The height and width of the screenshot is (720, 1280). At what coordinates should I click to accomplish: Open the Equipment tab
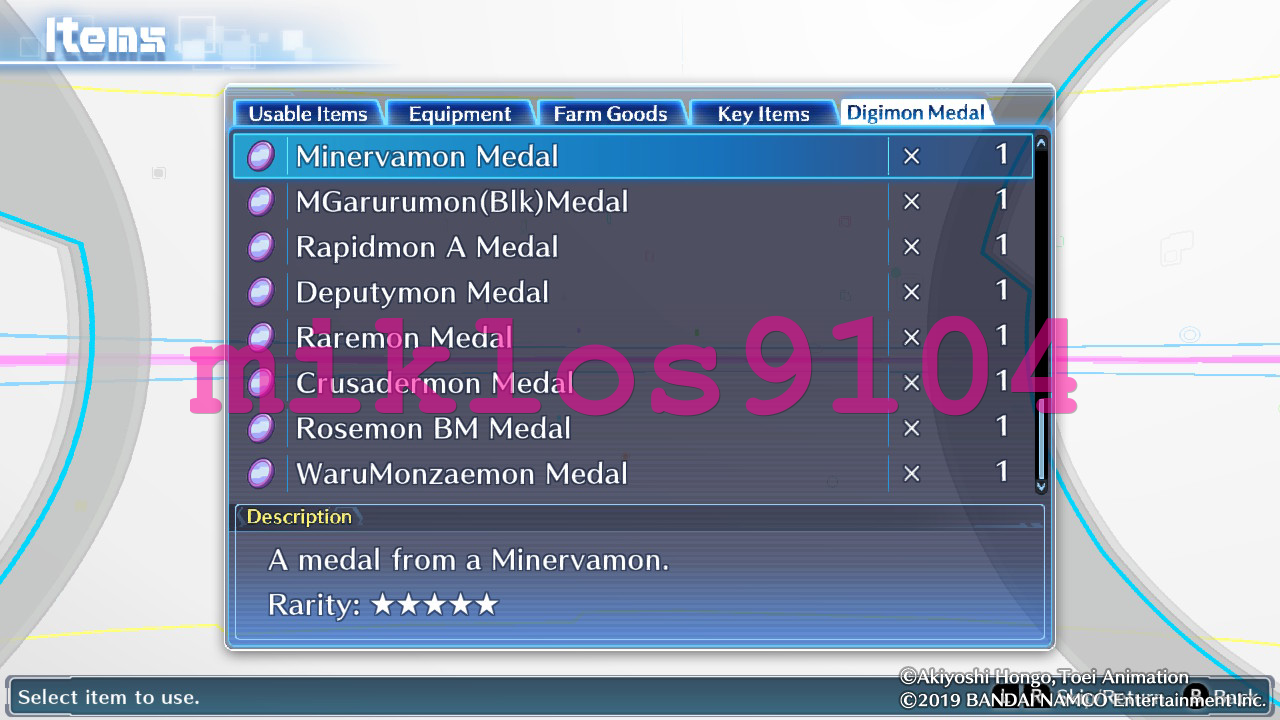coord(460,114)
